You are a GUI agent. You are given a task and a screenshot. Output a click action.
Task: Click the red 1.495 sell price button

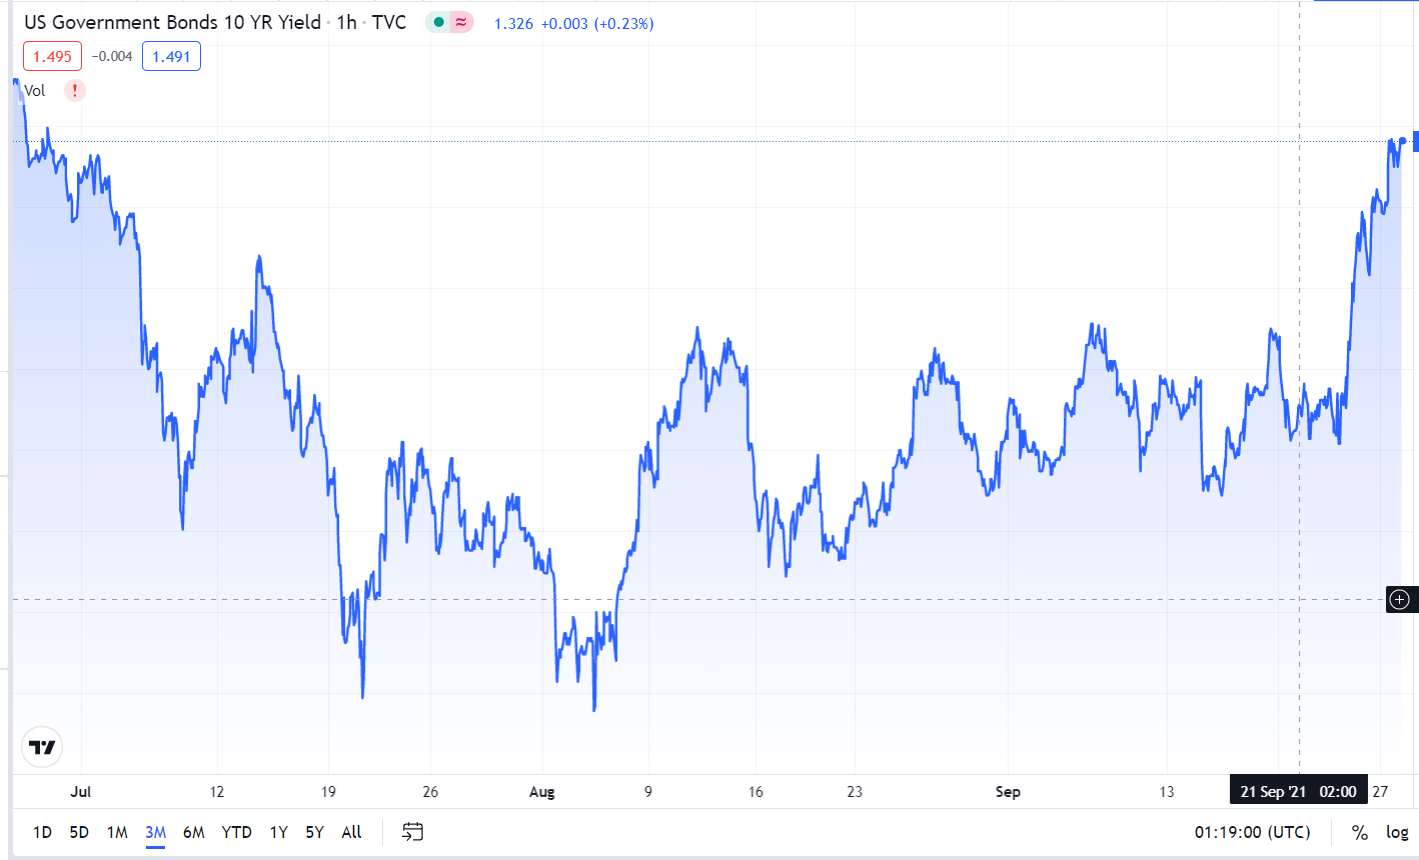[x=52, y=57]
